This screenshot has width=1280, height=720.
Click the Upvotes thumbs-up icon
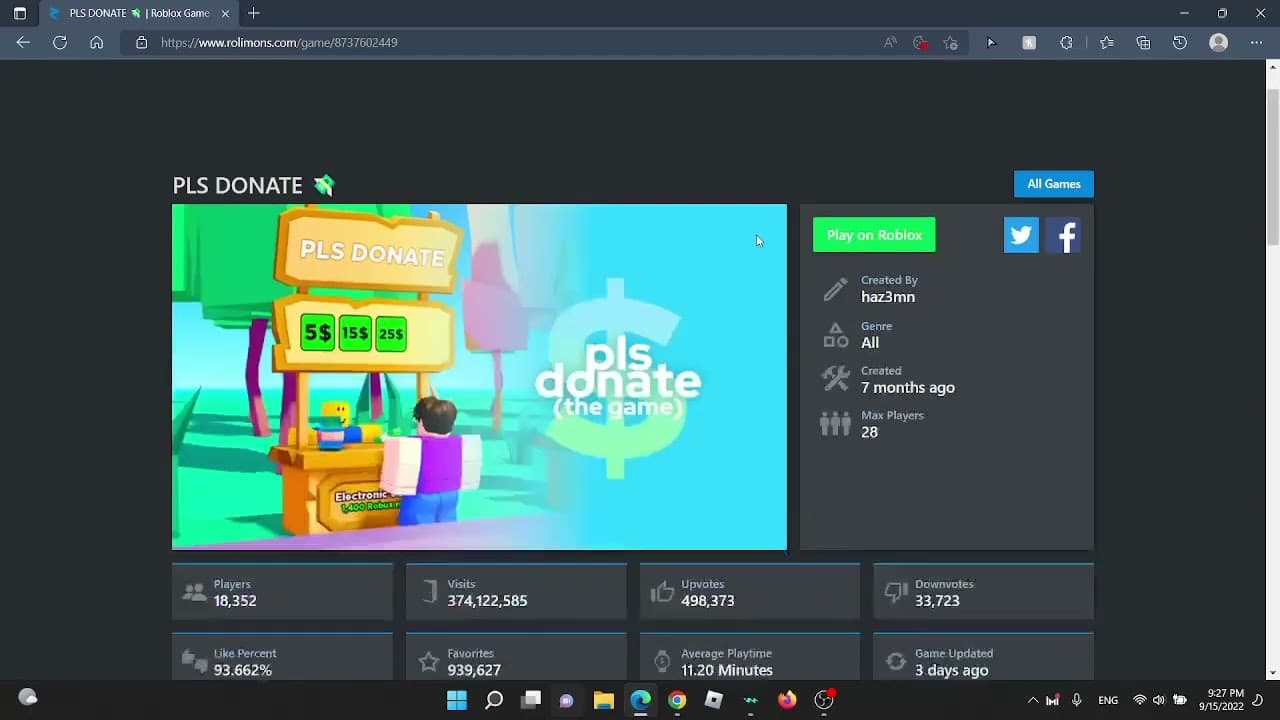pyautogui.click(x=662, y=593)
